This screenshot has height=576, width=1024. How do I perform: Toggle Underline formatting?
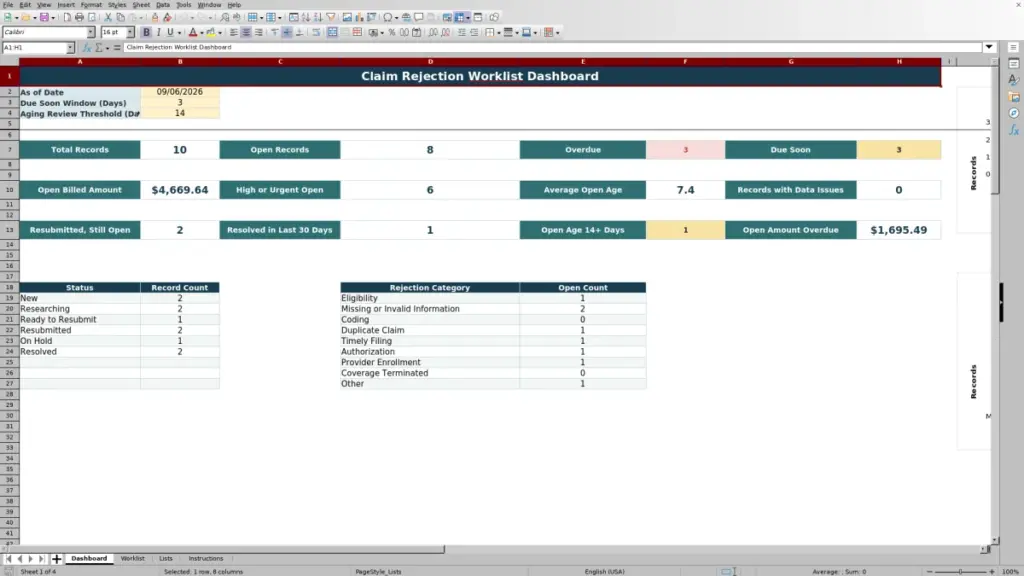tap(170, 33)
